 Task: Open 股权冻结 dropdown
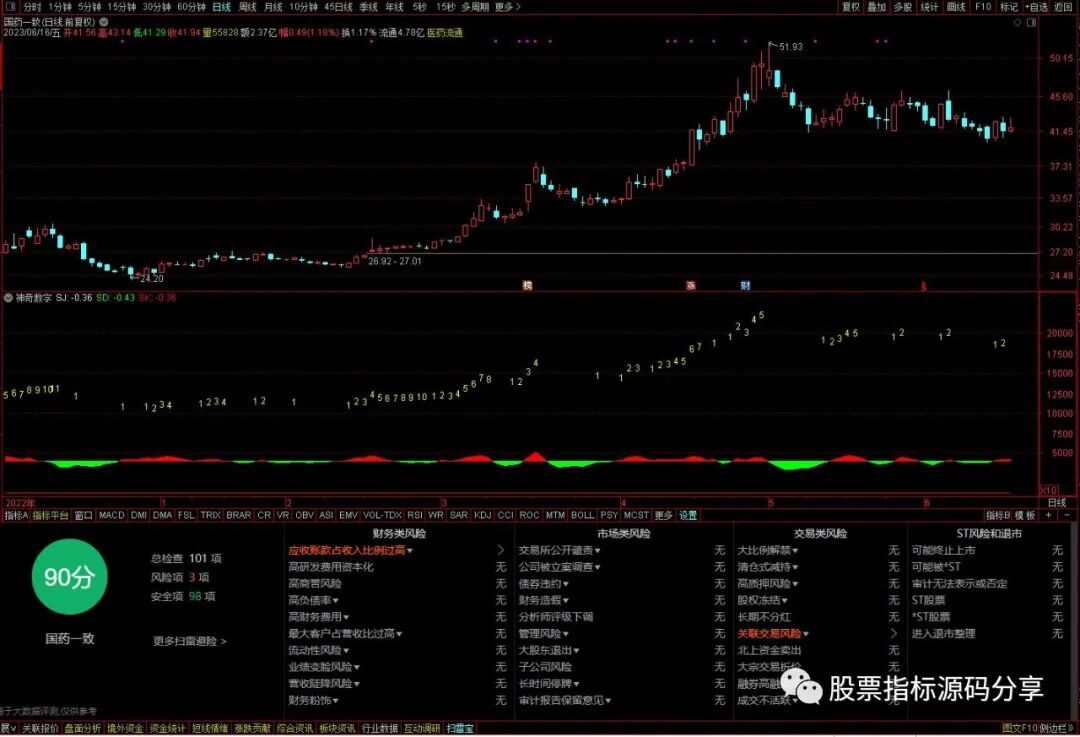(x=785, y=601)
